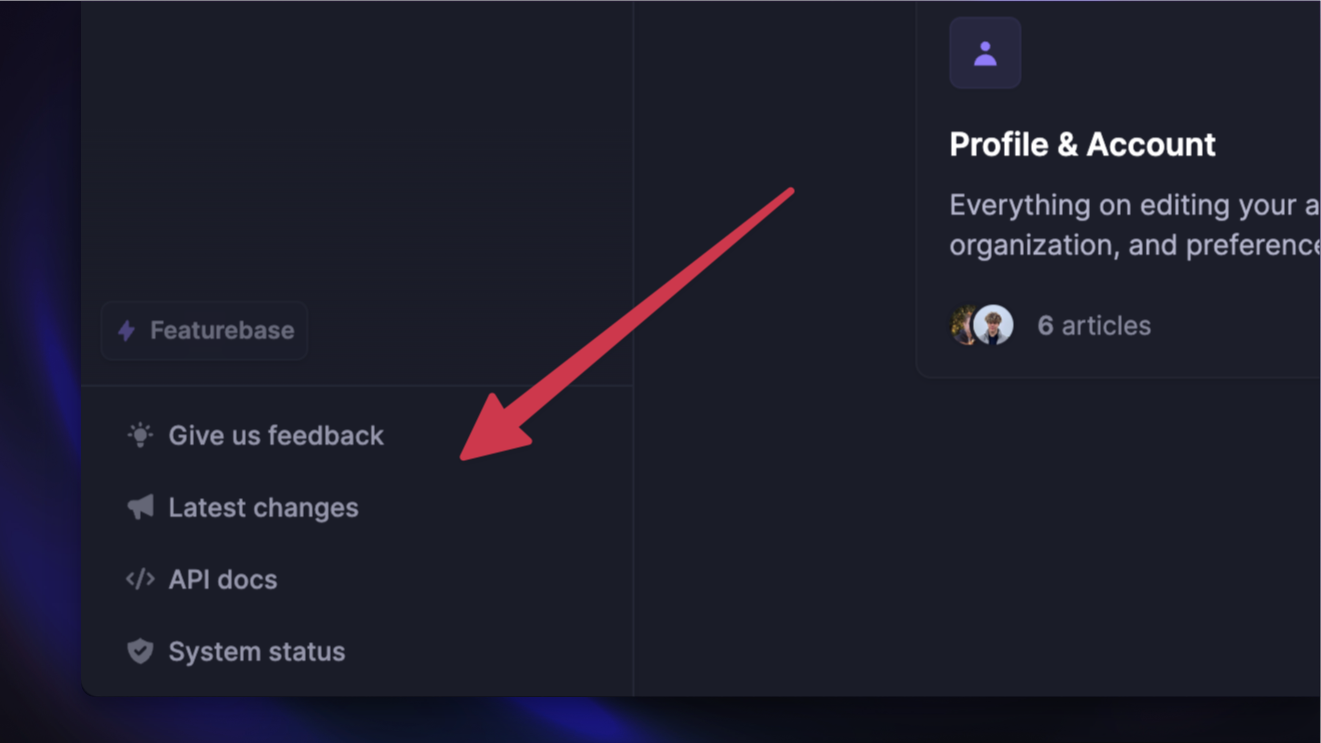Click the lightning bolt icon in the Featurebase badge
Image resolution: width=1321 pixels, height=743 pixels.
click(x=125, y=330)
